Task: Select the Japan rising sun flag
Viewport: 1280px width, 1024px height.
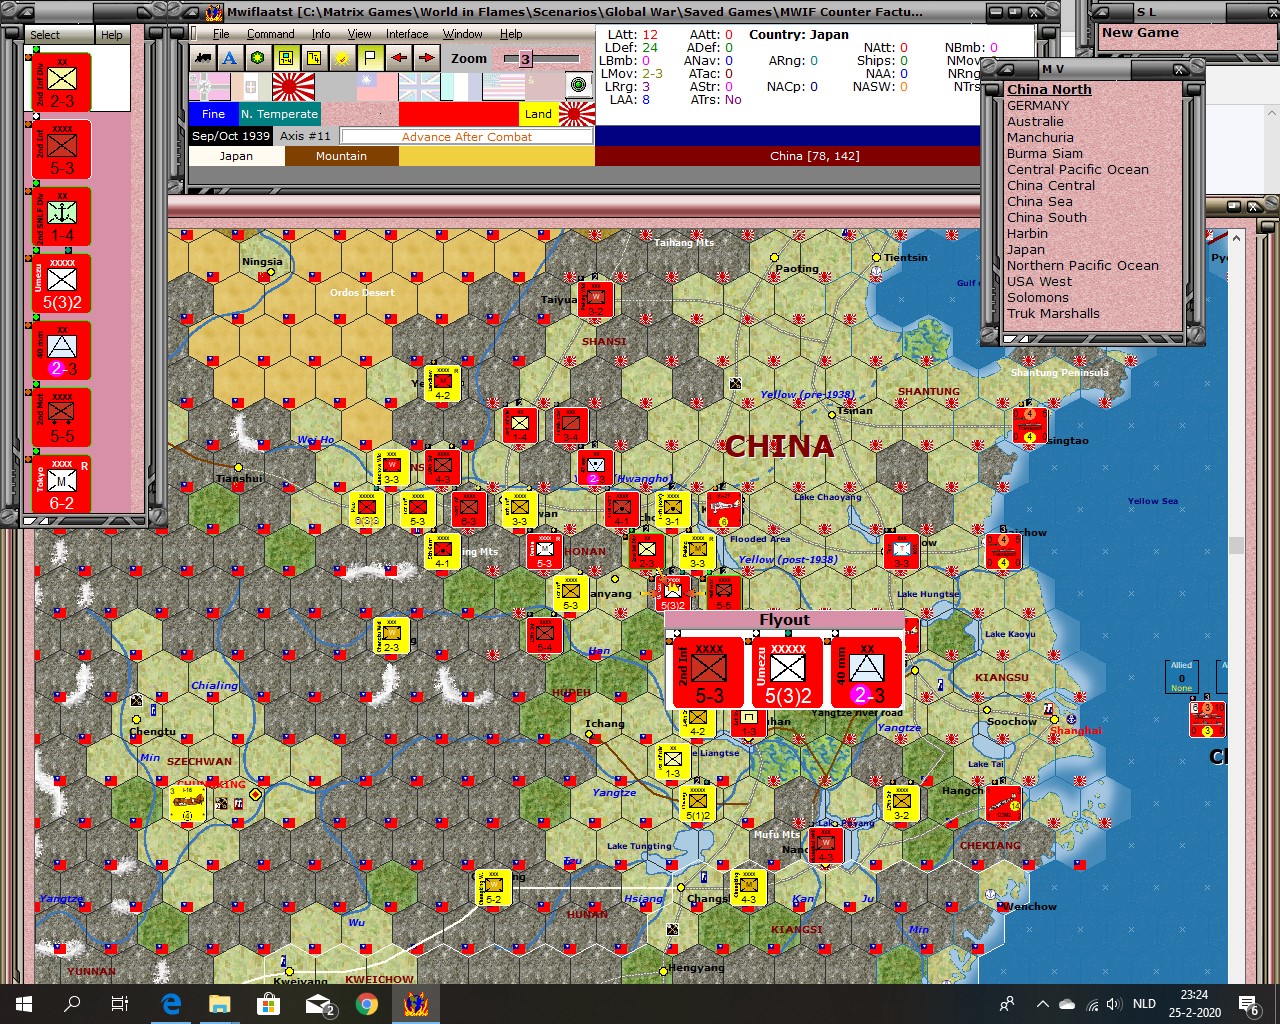Action: [x=293, y=87]
